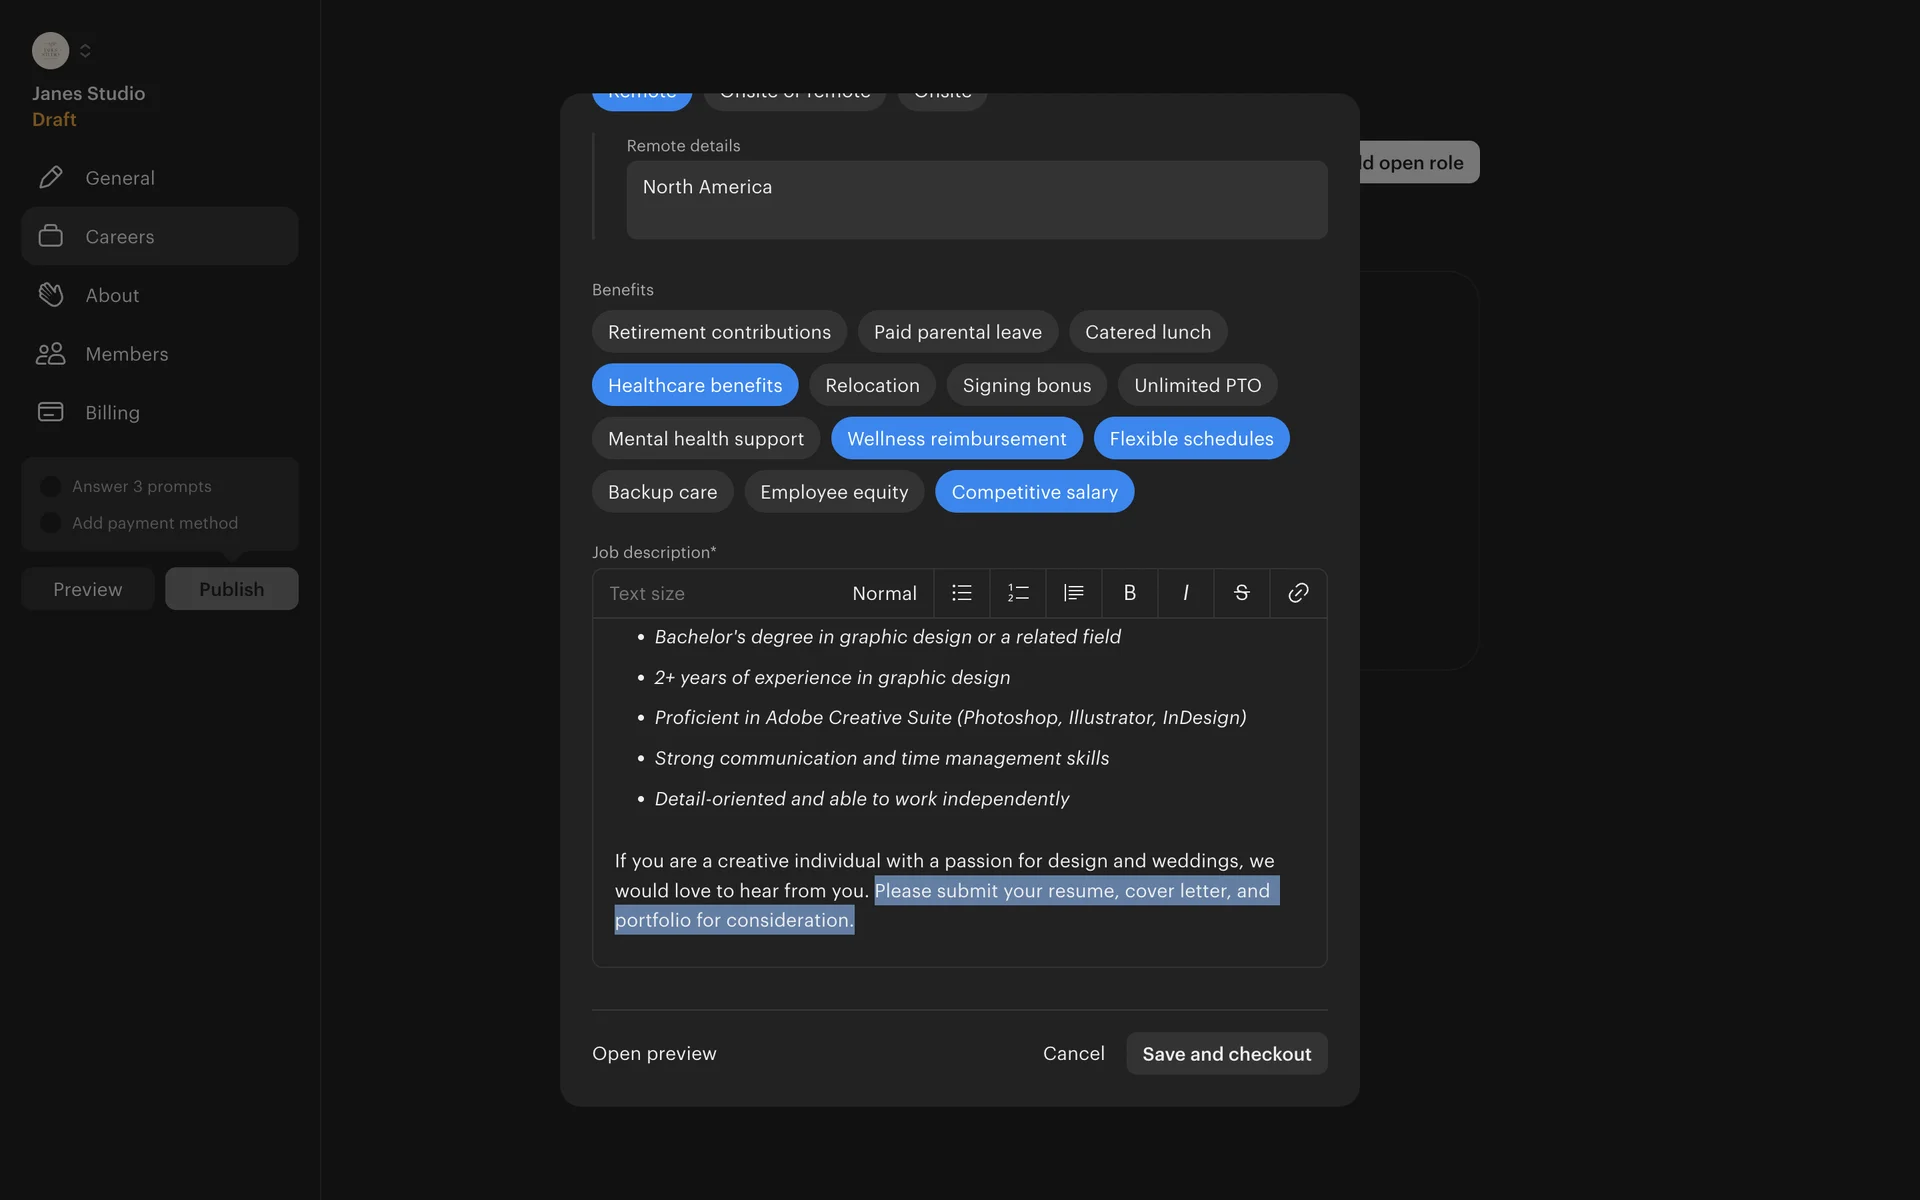Screen dimensions: 1920x1200
Task: Click the numbered list icon
Action: pos(1017,593)
